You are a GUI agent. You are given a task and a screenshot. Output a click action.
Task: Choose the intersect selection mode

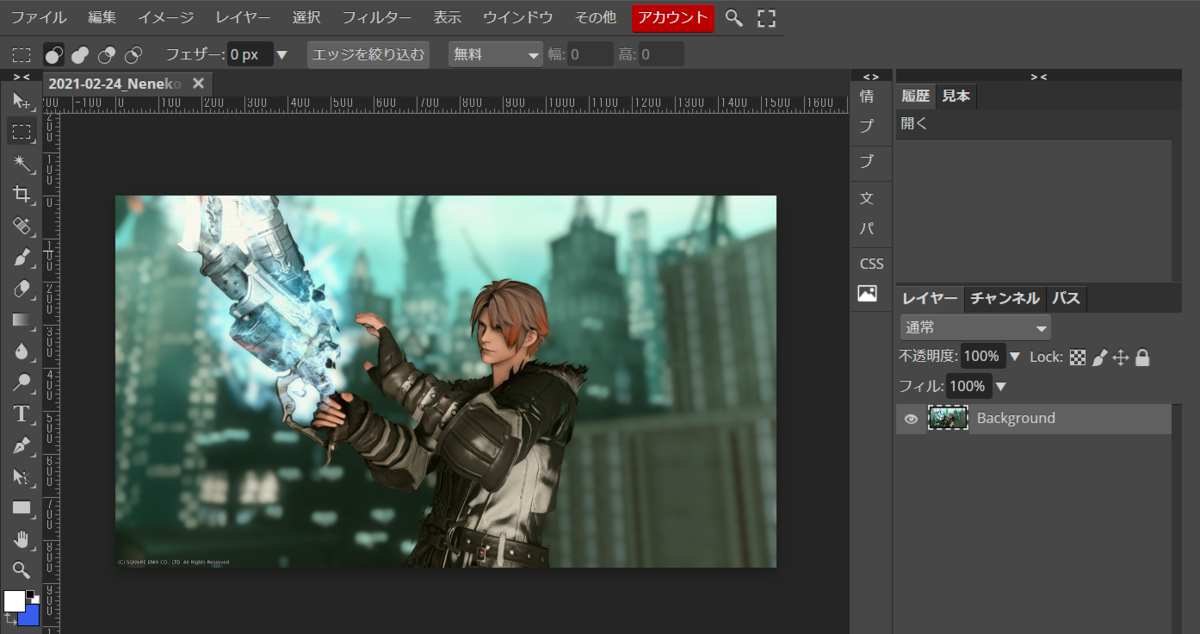[x=132, y=54]
